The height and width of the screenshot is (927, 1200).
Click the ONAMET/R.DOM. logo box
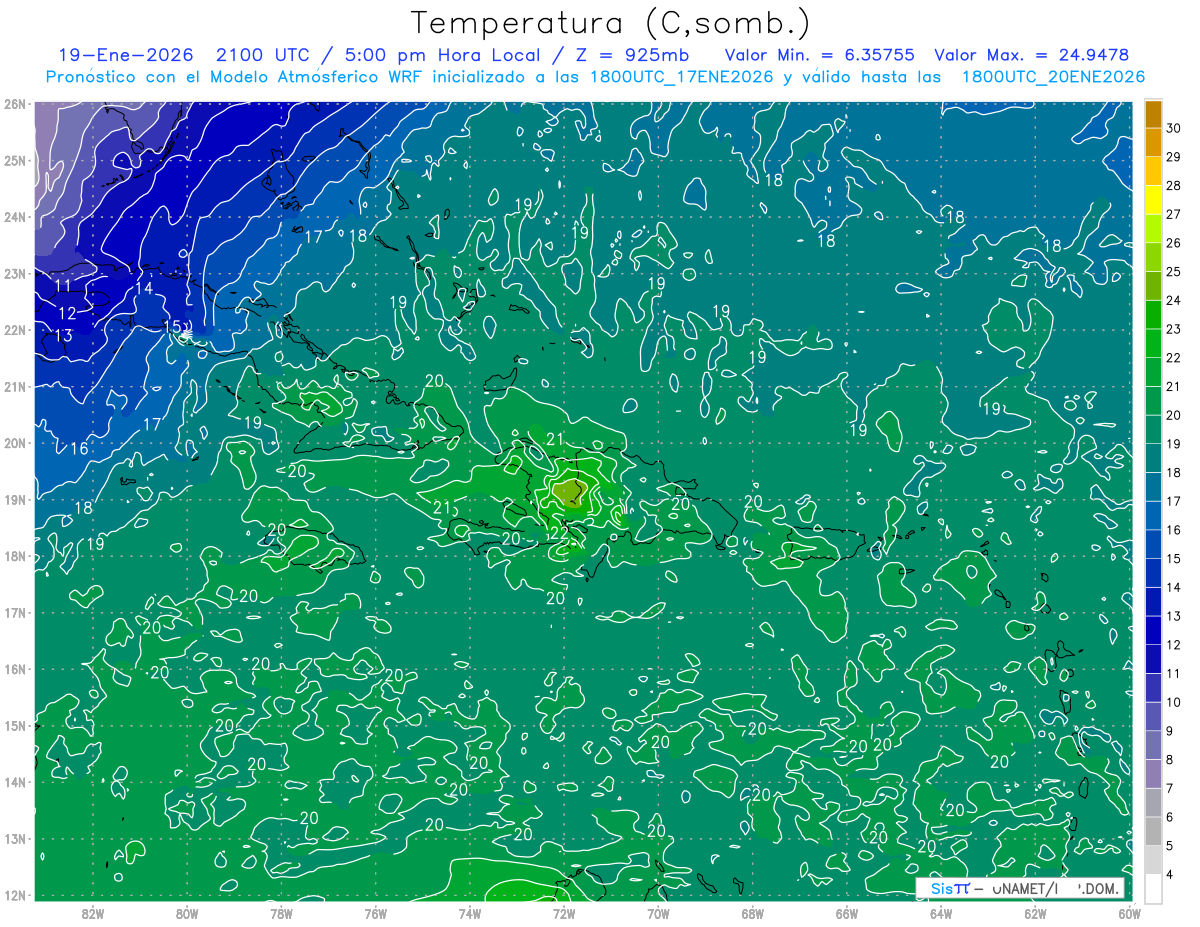[x=1021, y=888]
